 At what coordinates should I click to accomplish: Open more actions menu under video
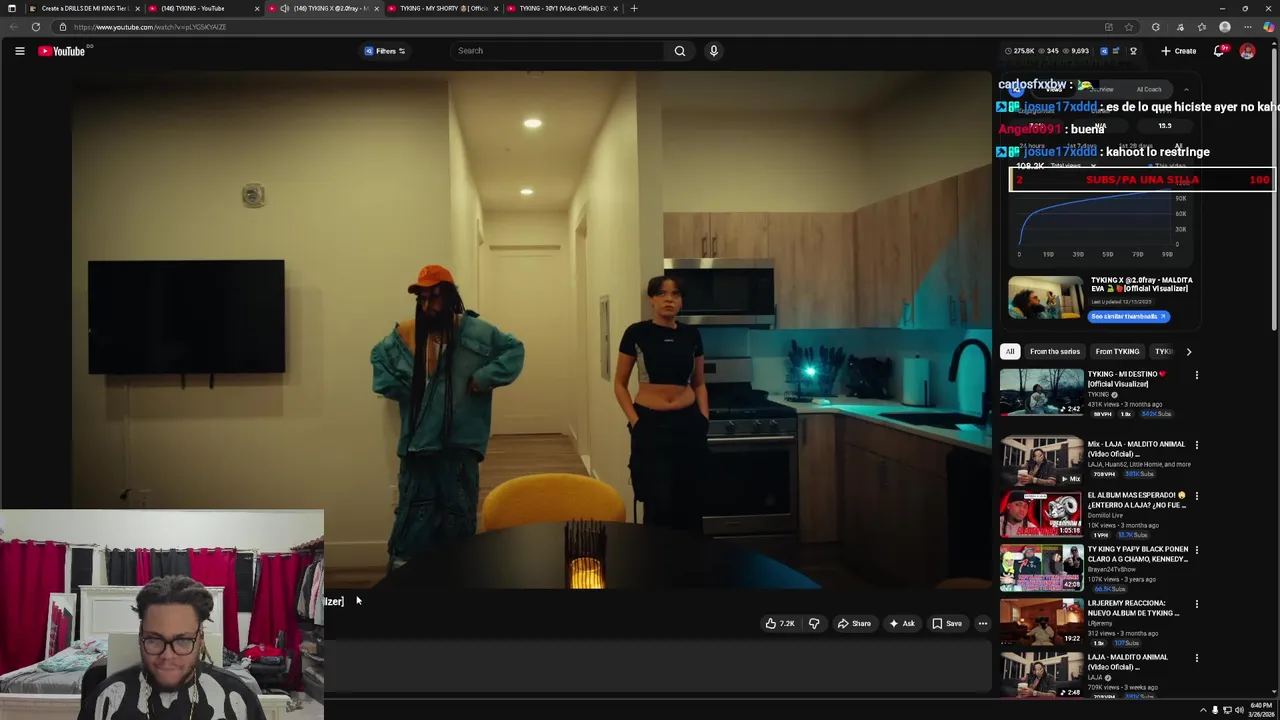point(983,624)
